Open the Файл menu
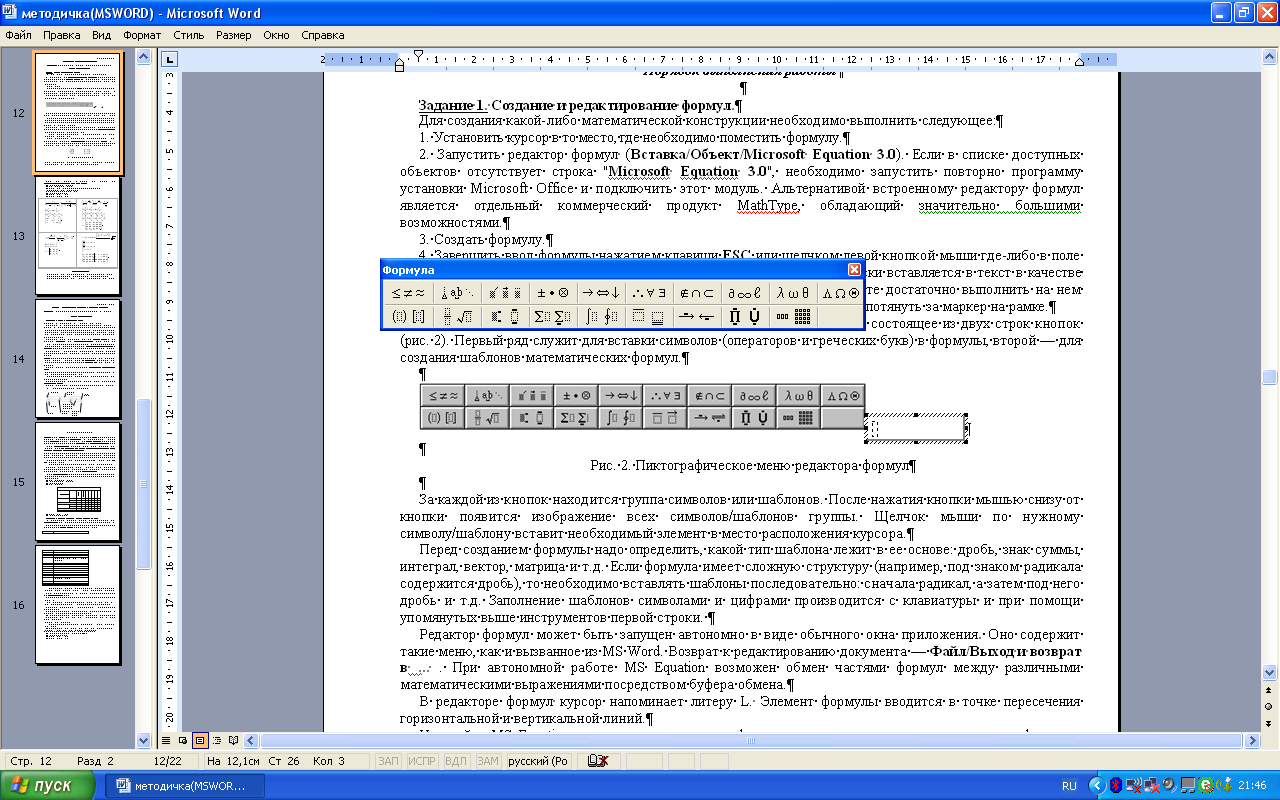This screenshot has height=800, width=1280. click(18, 34)
